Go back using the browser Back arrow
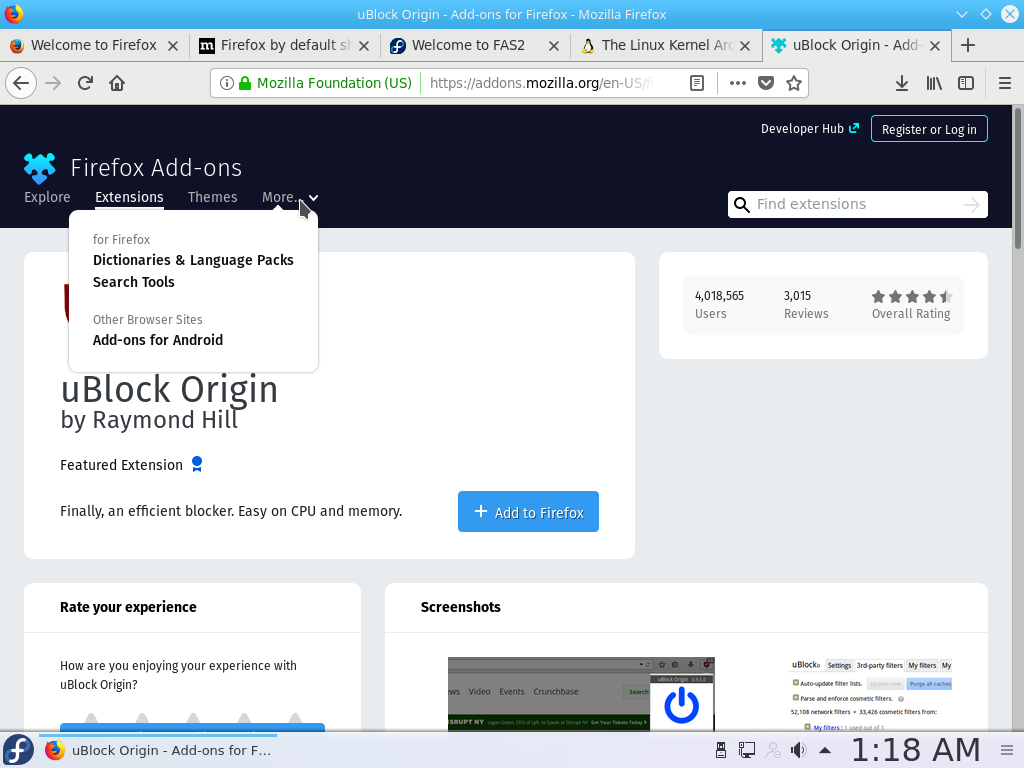 pyautogui.click(x=21, y=84)
